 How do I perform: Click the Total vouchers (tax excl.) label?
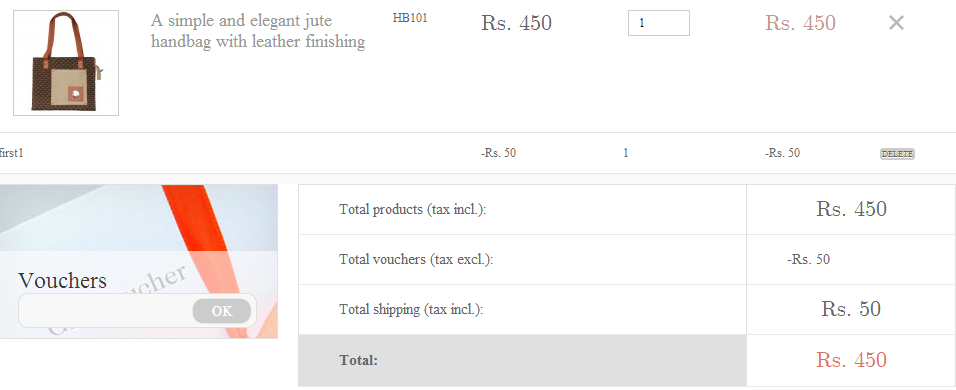(x=416, y=260)
